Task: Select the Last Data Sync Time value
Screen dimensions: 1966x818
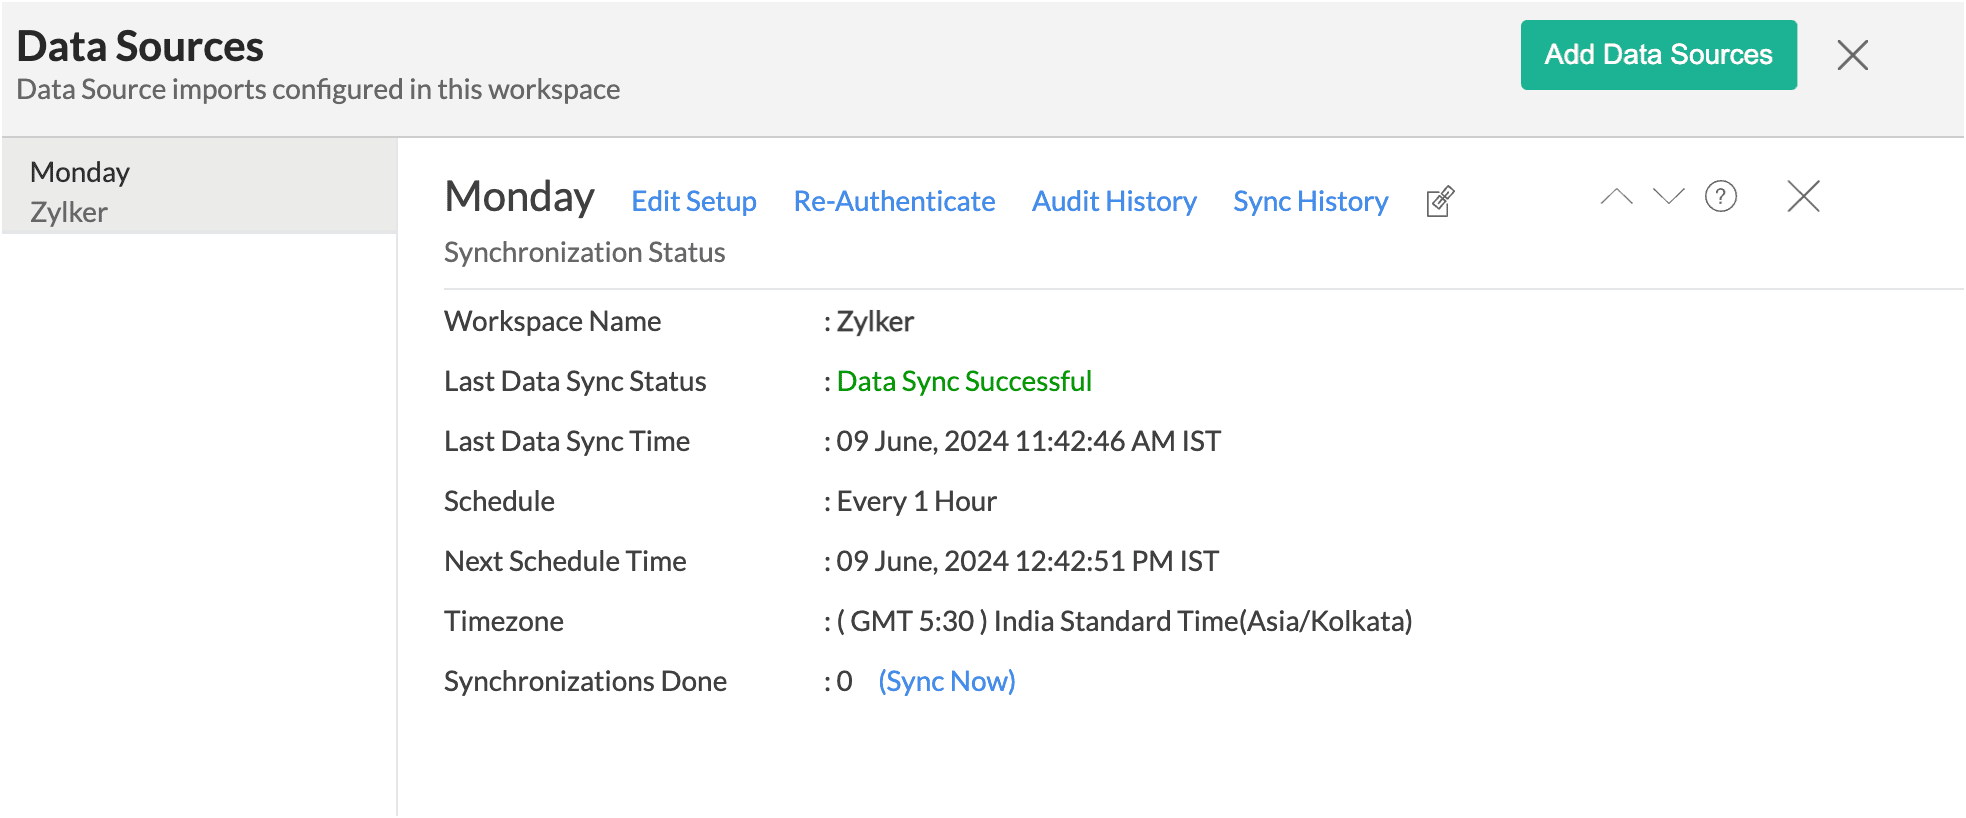Action: [x=1029, y=441]
